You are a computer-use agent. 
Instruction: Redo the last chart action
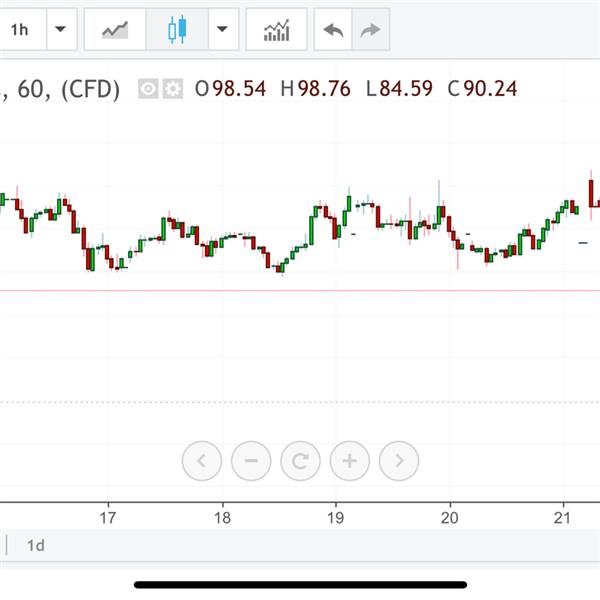(370, 30)
